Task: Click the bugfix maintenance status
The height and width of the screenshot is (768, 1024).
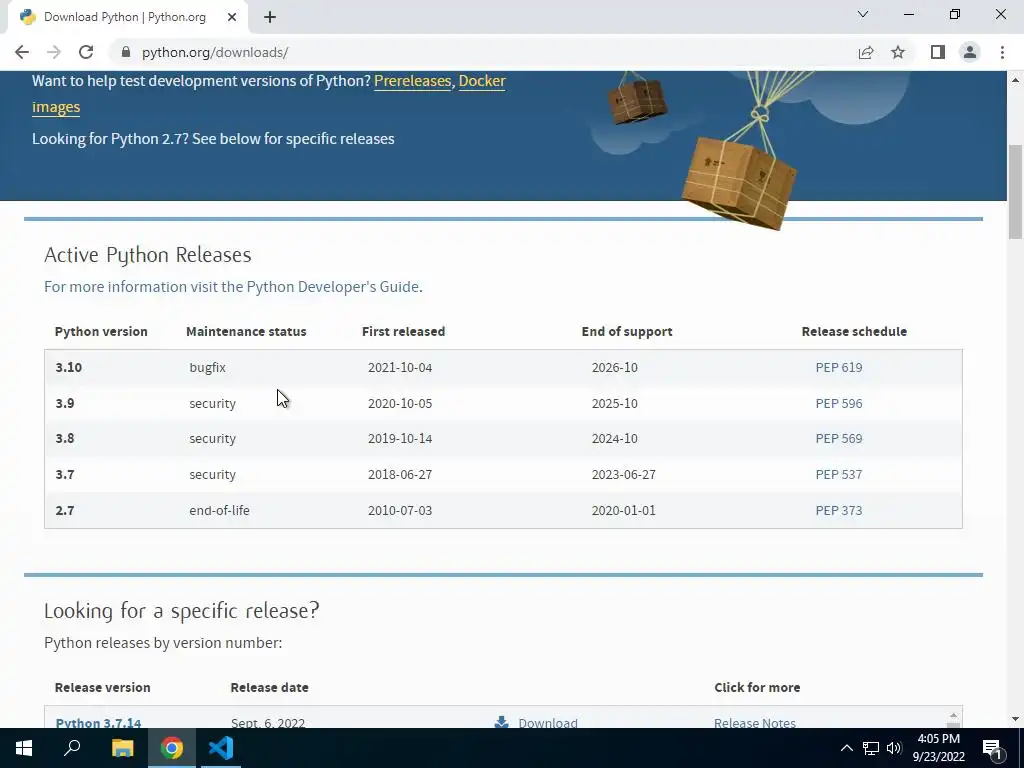Action: tap(208, 368)
